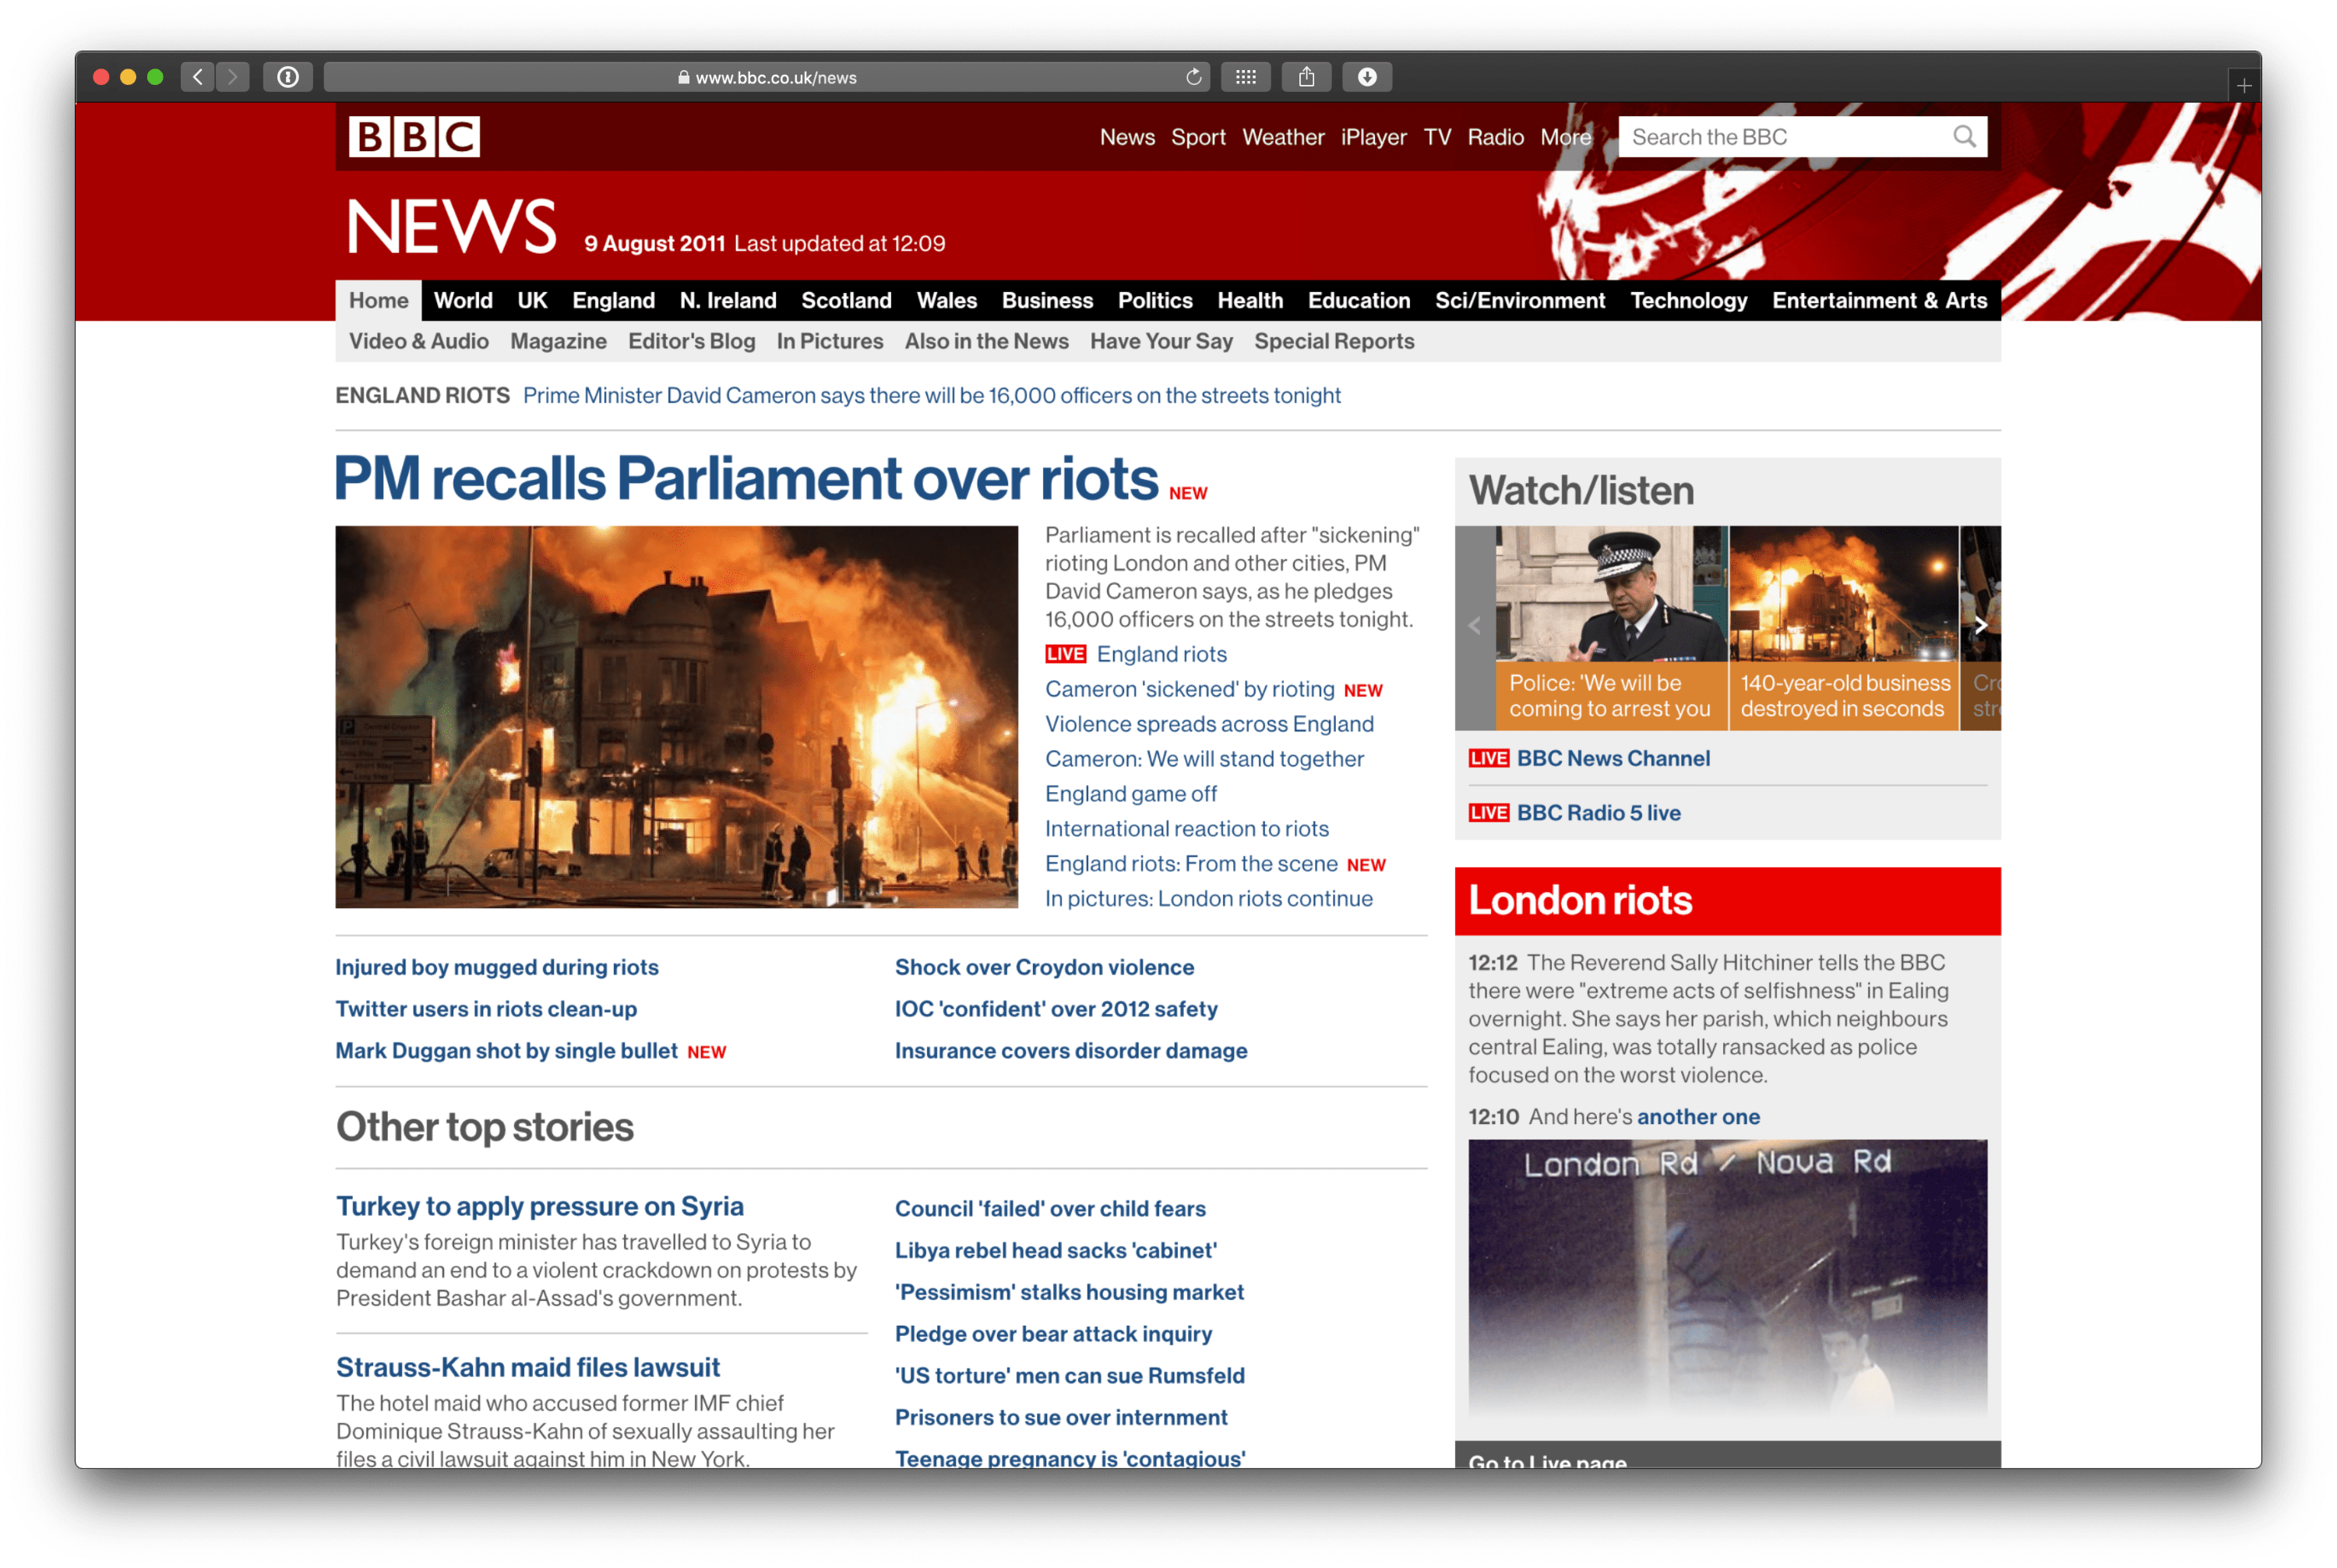This screenshot has width=2337, height=1568.
Task: Click England game off link
Action: (1131, 794)
